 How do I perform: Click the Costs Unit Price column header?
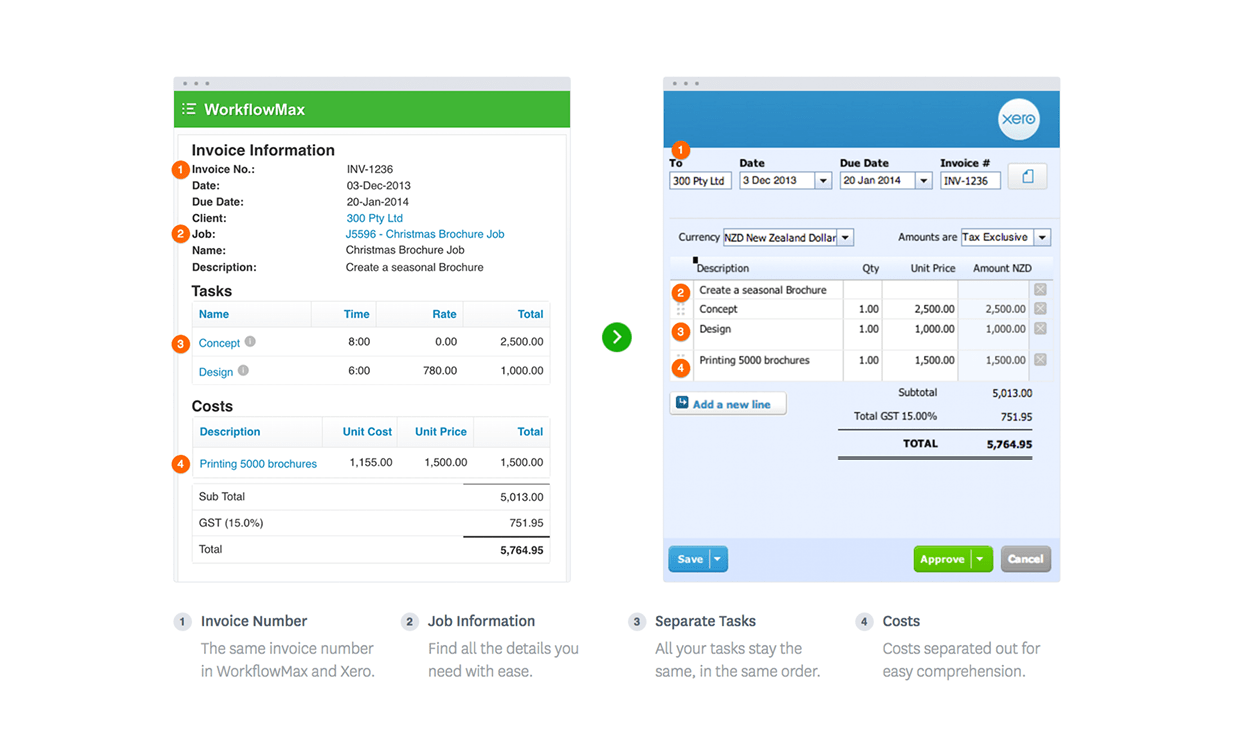coord(441,432)
